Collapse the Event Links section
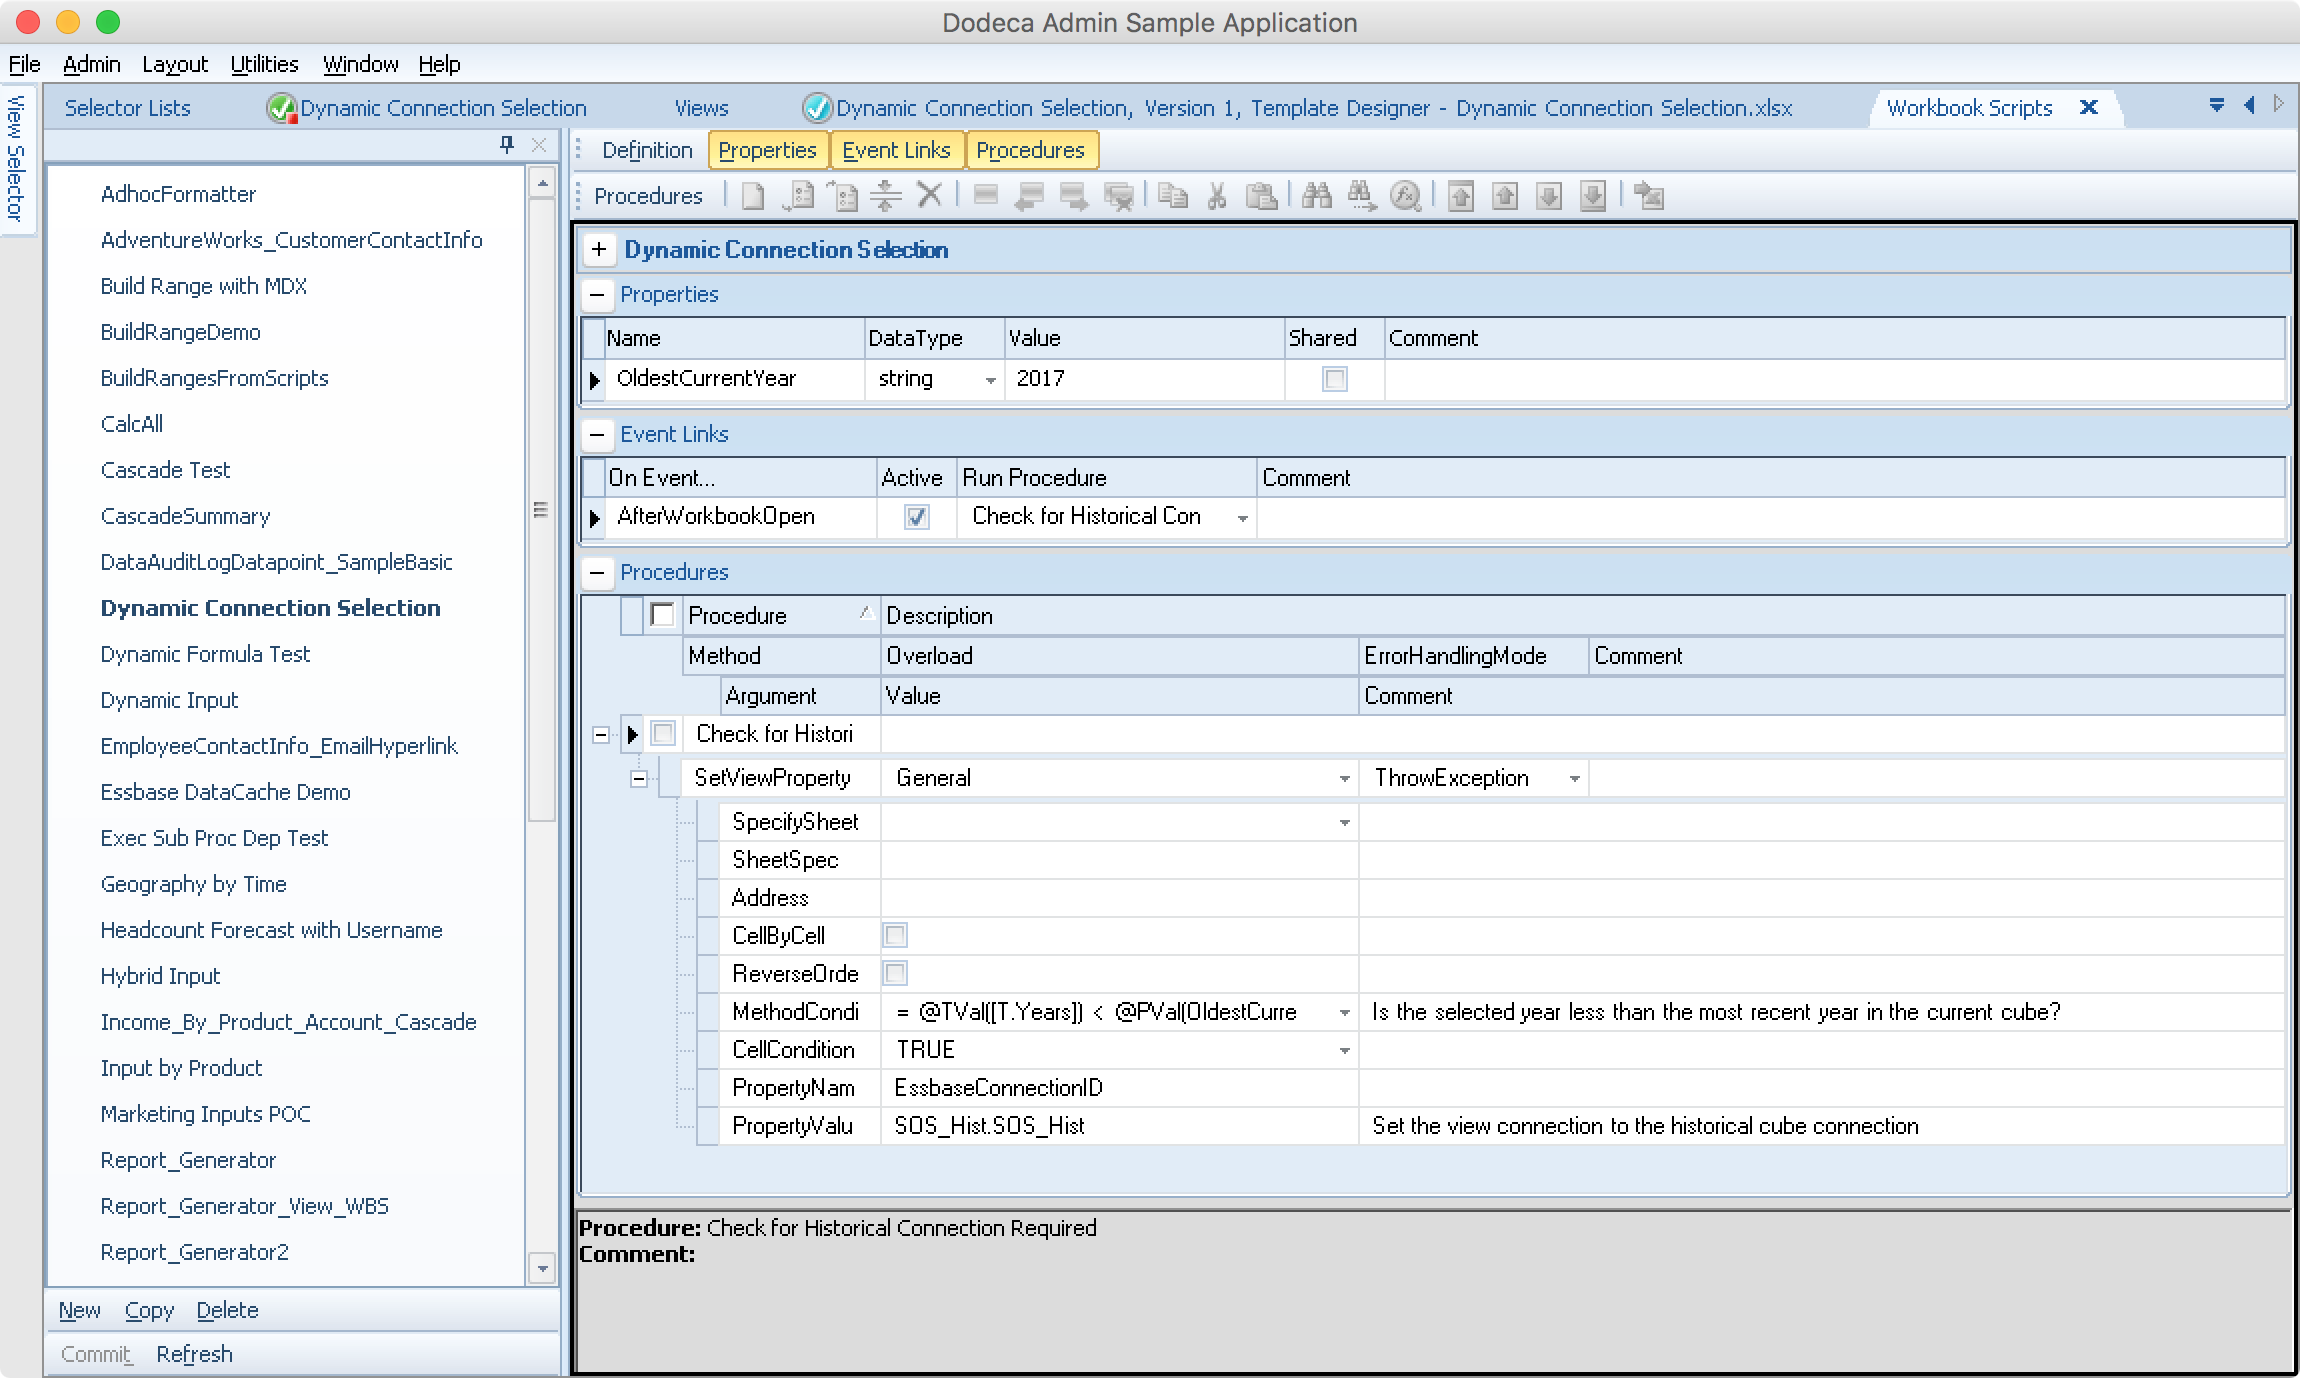The height and width of the screenshot is (1378, 2300). (x=598, y=434)
